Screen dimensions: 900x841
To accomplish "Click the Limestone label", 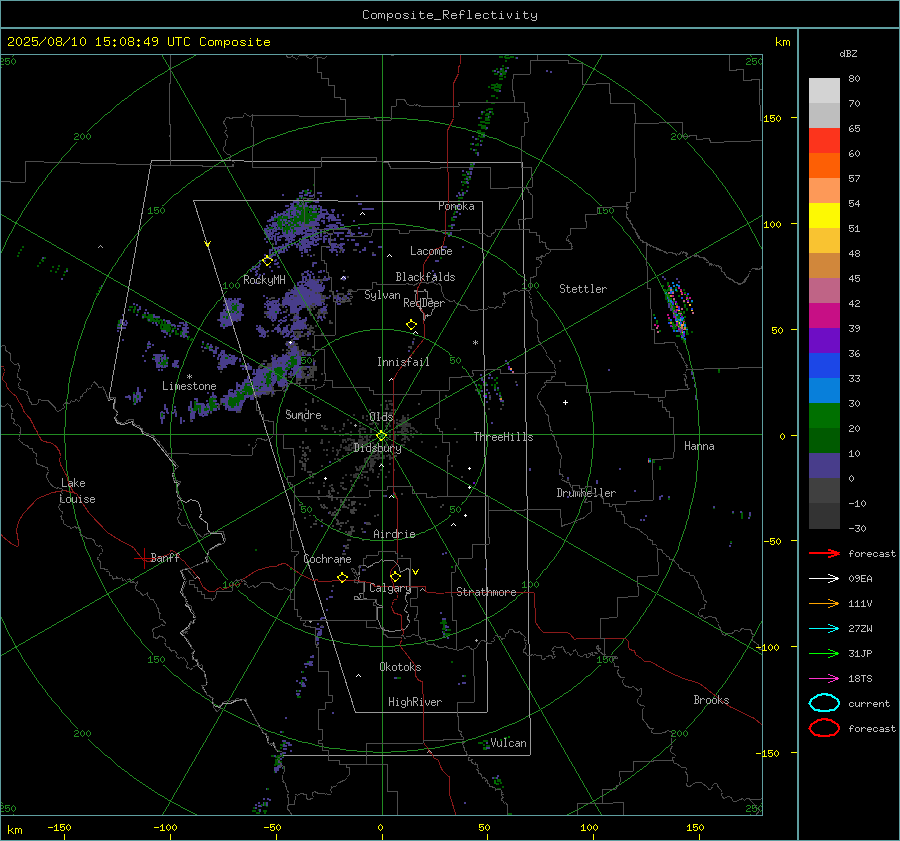I will (189, 386).
